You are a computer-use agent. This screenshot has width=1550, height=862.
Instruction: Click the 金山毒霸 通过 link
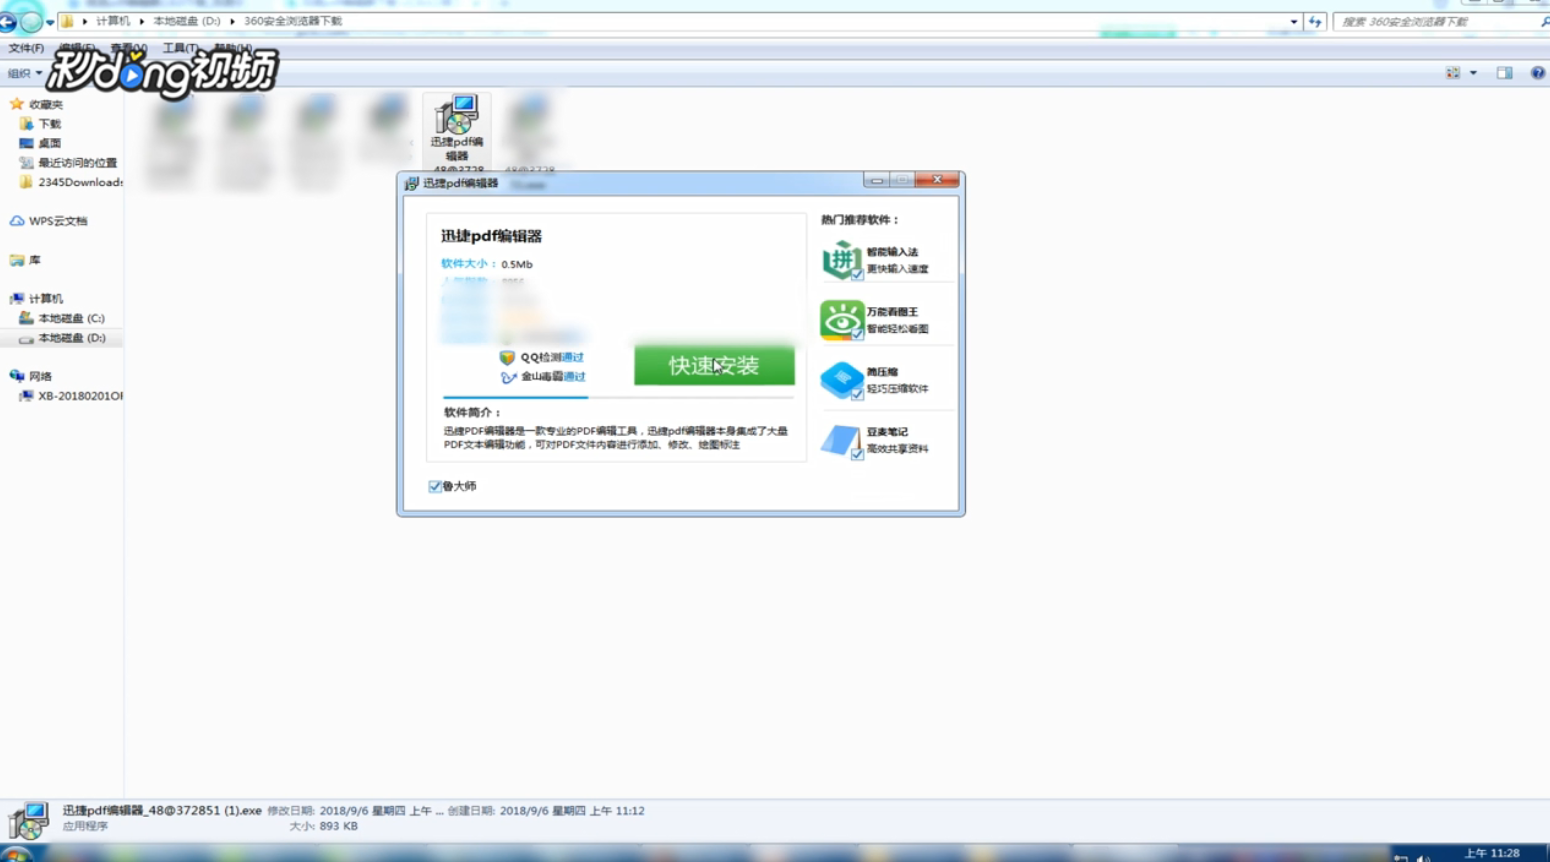point(574,377)
